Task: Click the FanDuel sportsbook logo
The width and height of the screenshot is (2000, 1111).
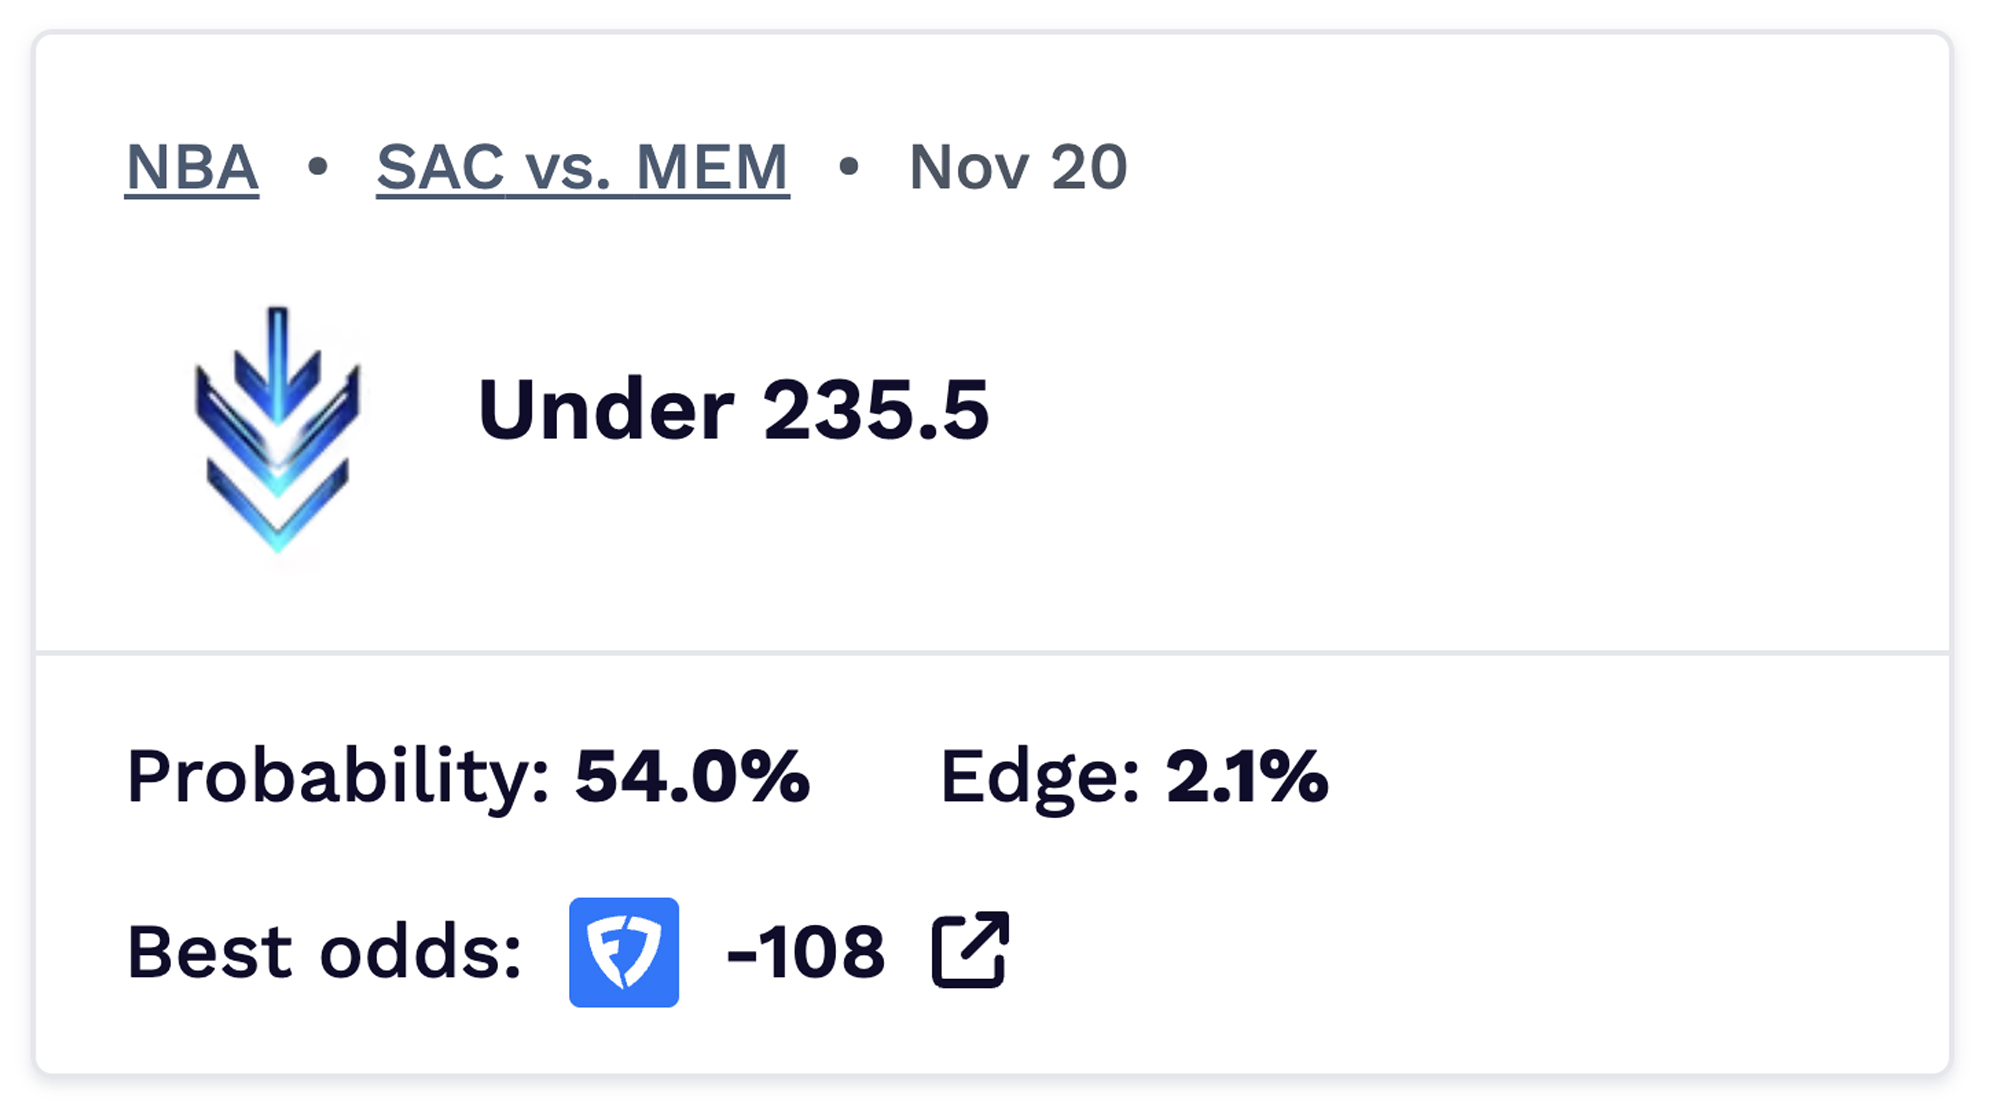Action: coord(624,952)
